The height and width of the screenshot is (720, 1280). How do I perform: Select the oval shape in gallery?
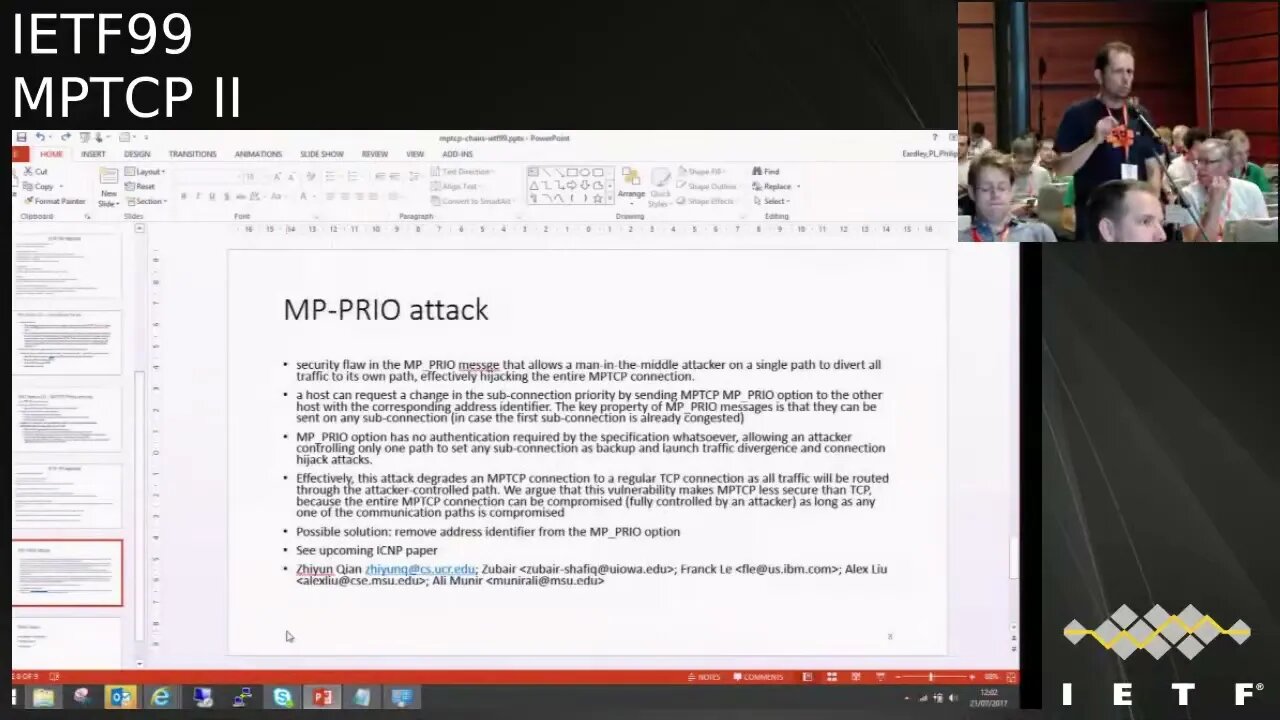(585, 172)
